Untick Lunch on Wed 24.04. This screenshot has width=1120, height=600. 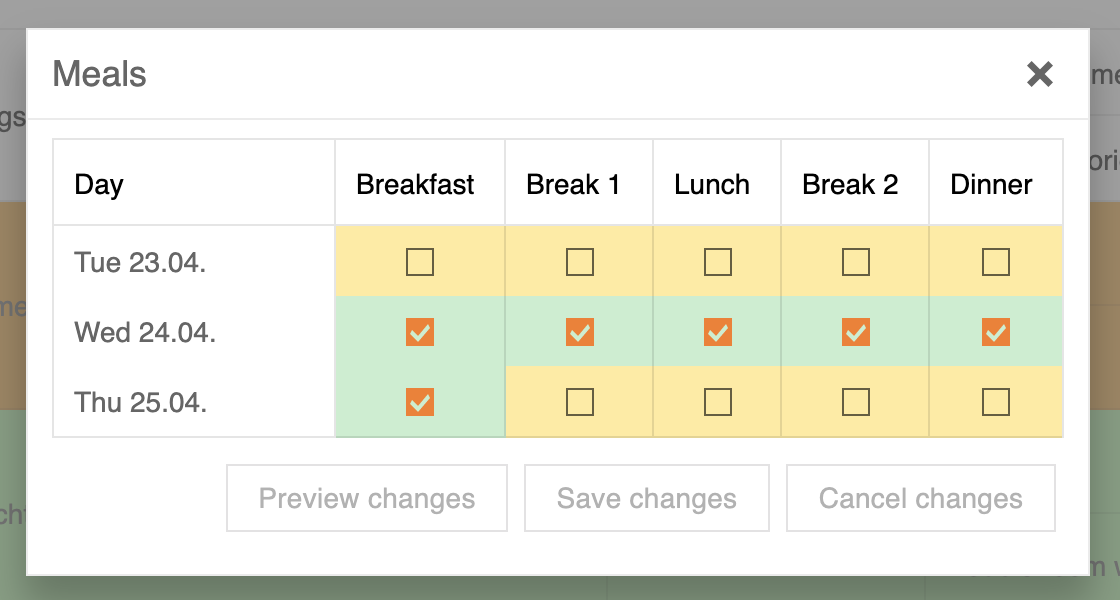pyautogui.click(x=718, y=332)
